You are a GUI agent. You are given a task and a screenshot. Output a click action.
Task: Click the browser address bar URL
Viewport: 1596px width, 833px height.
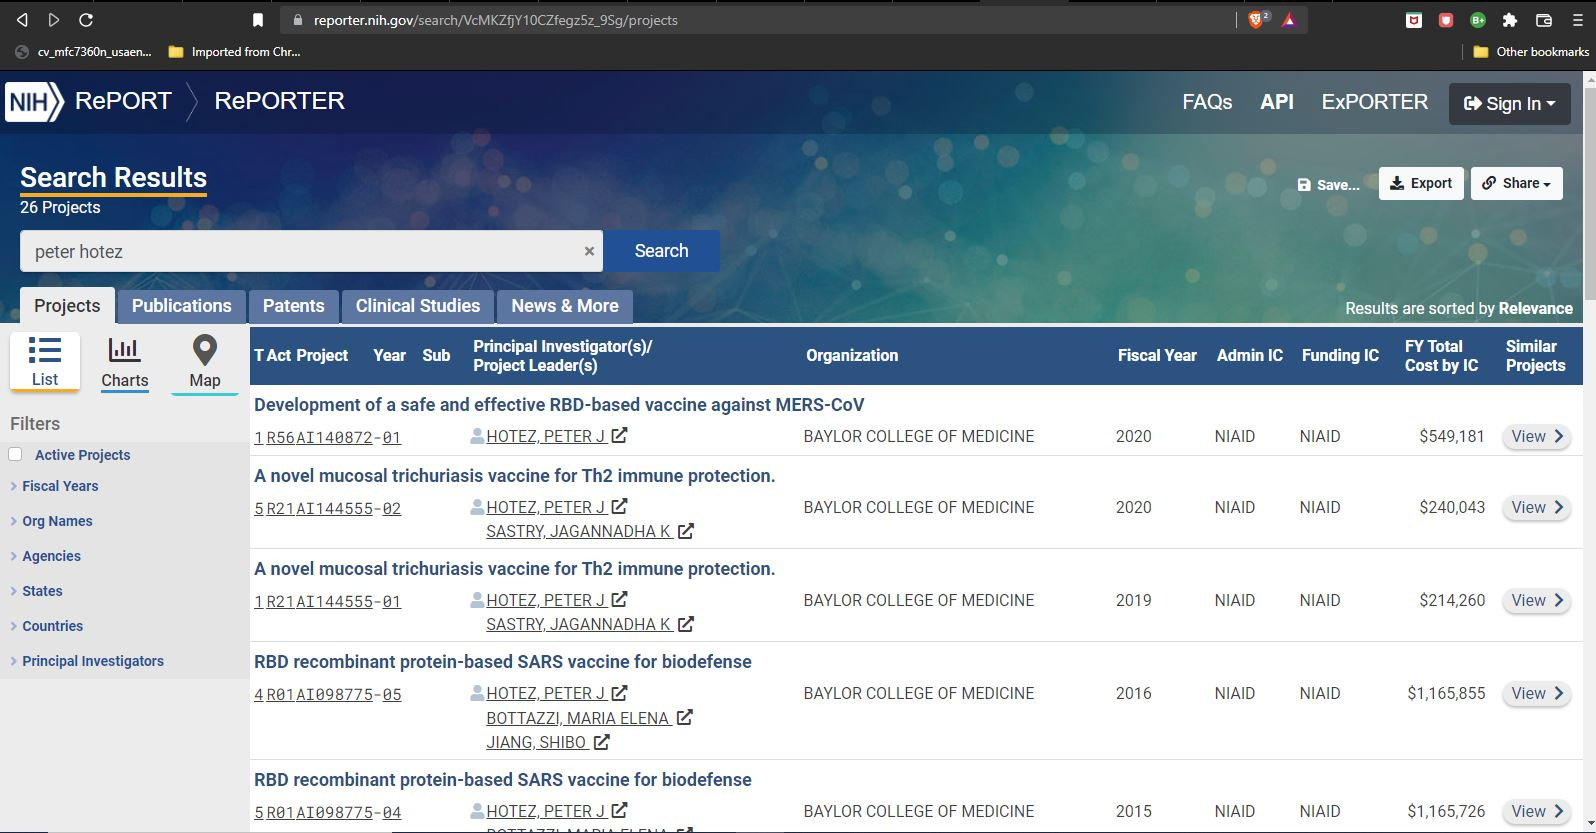[495, 20]
